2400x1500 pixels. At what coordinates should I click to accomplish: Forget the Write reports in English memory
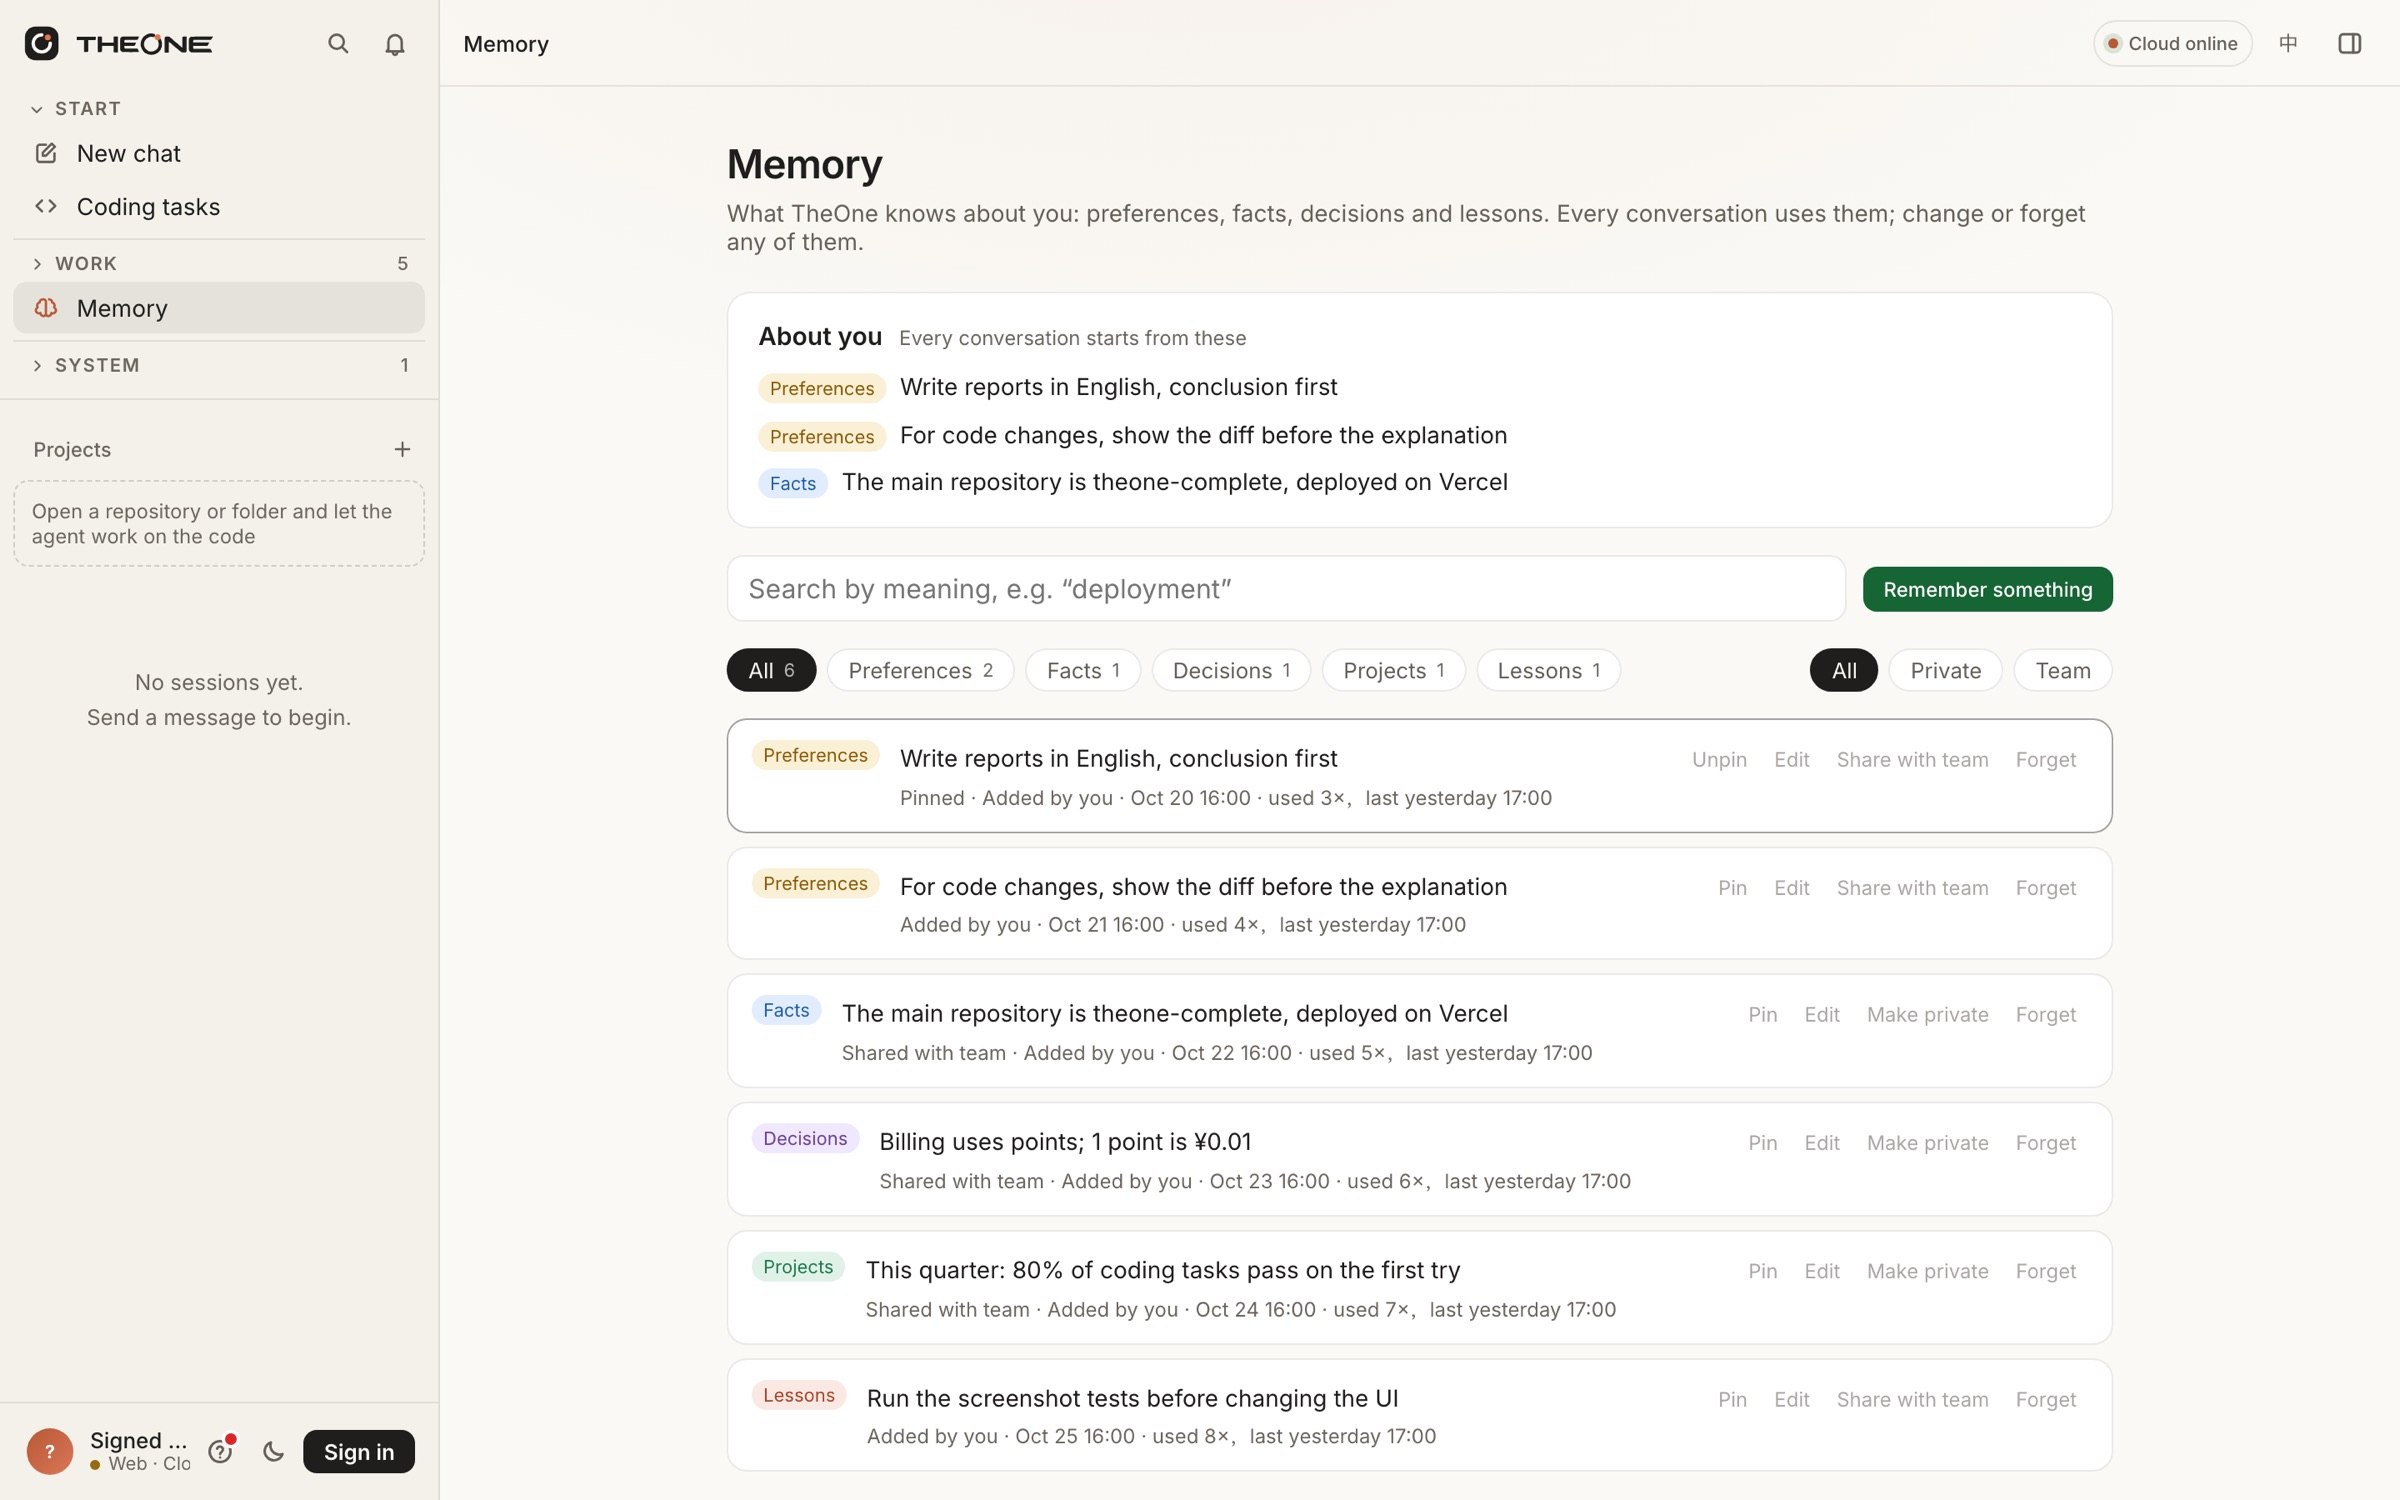[x=2046, y=759]
